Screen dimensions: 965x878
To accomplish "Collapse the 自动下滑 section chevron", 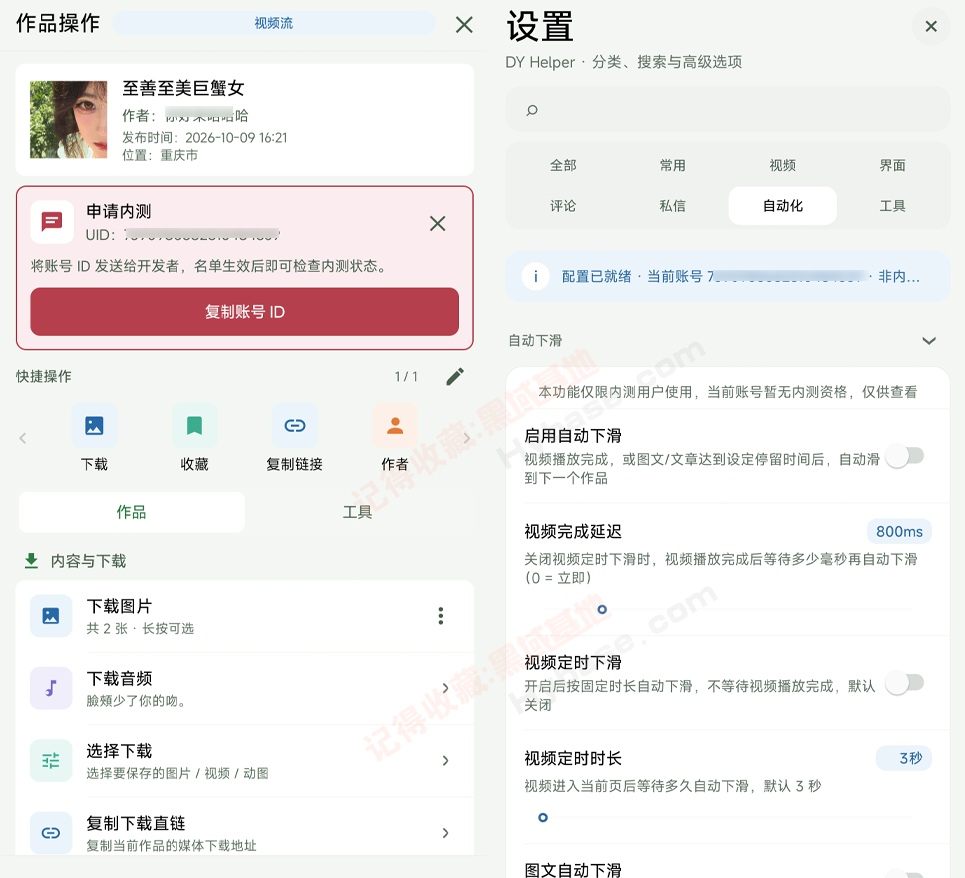I will pyautogui.click(x=929, y=341).
